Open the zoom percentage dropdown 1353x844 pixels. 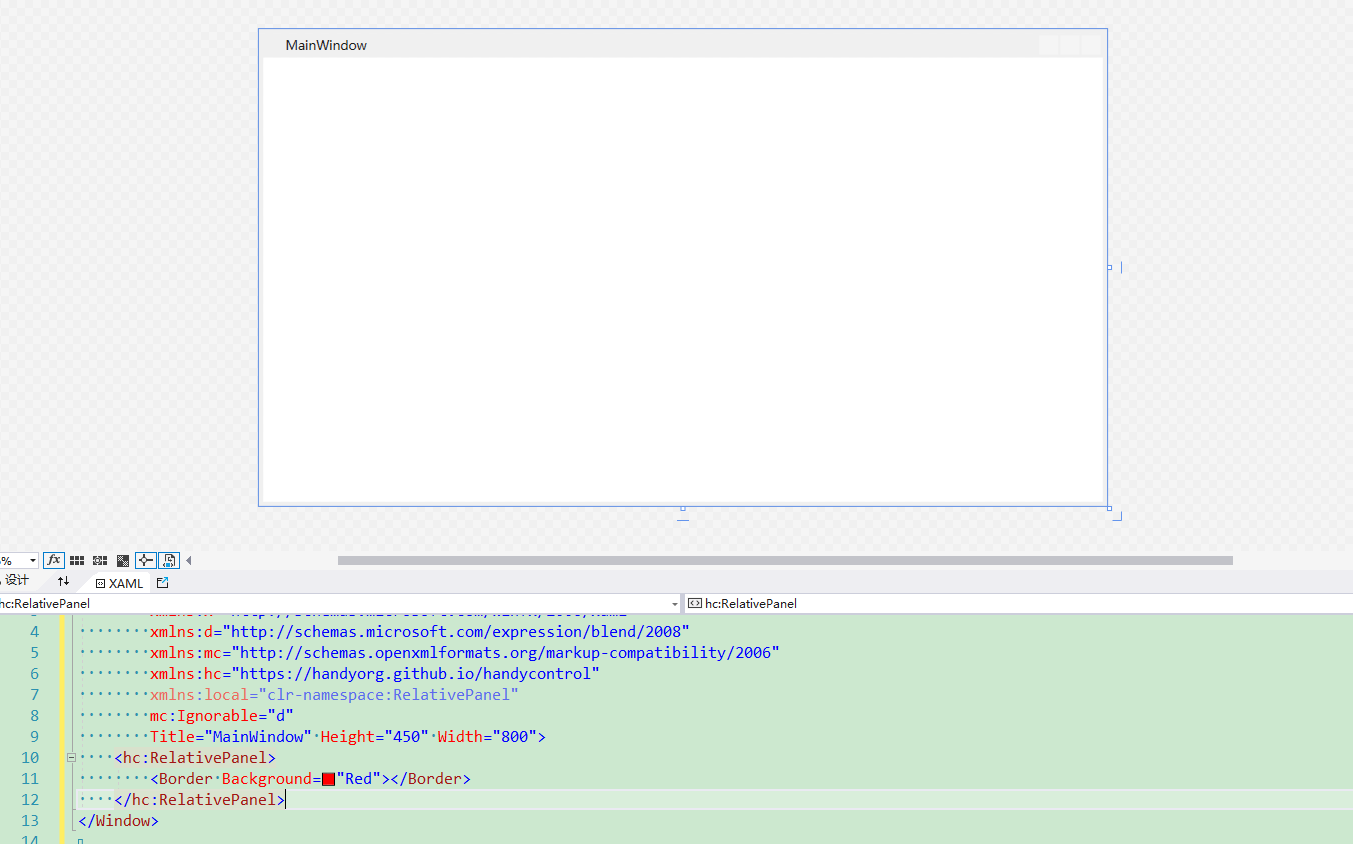[x=31, y=560]
